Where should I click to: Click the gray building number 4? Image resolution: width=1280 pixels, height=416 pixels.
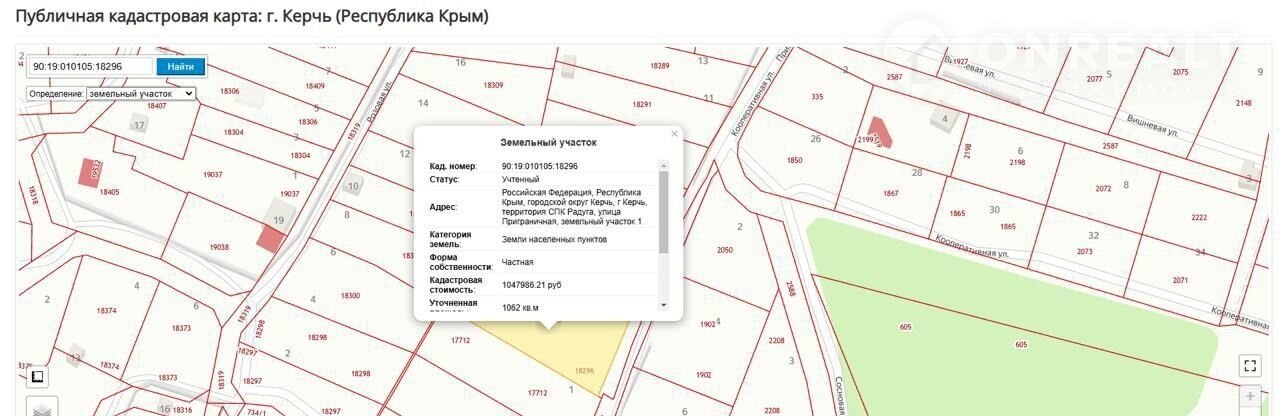pyautogui.click(x=945, y=120)
